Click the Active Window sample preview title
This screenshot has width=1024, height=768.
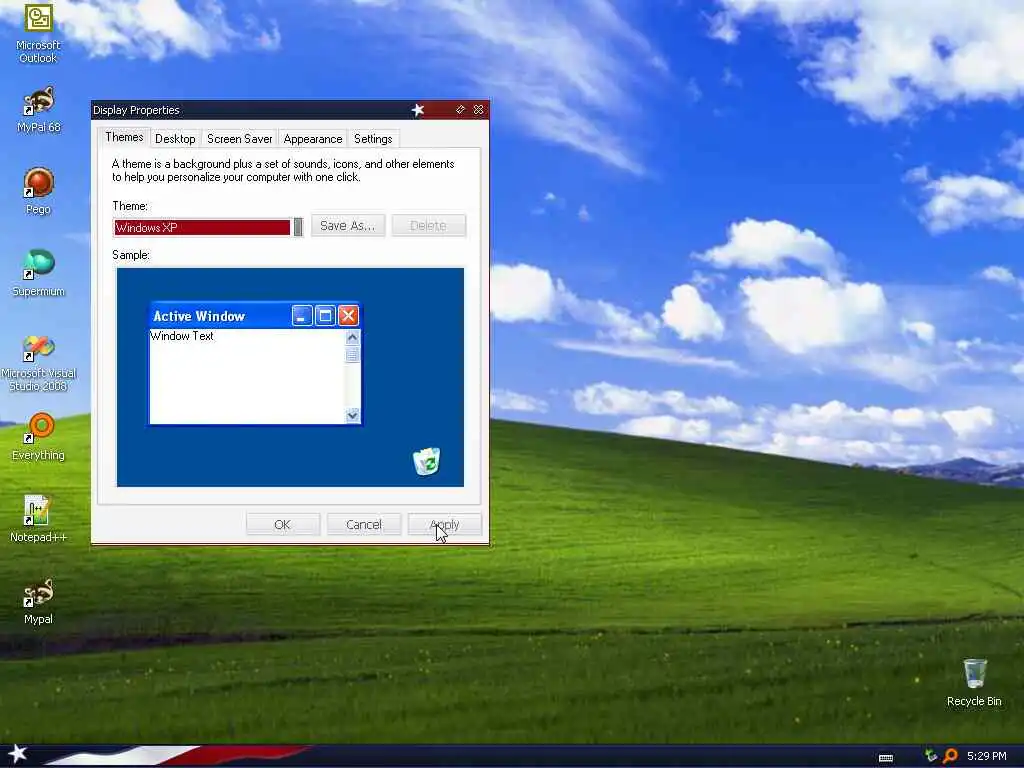(199, 316)
